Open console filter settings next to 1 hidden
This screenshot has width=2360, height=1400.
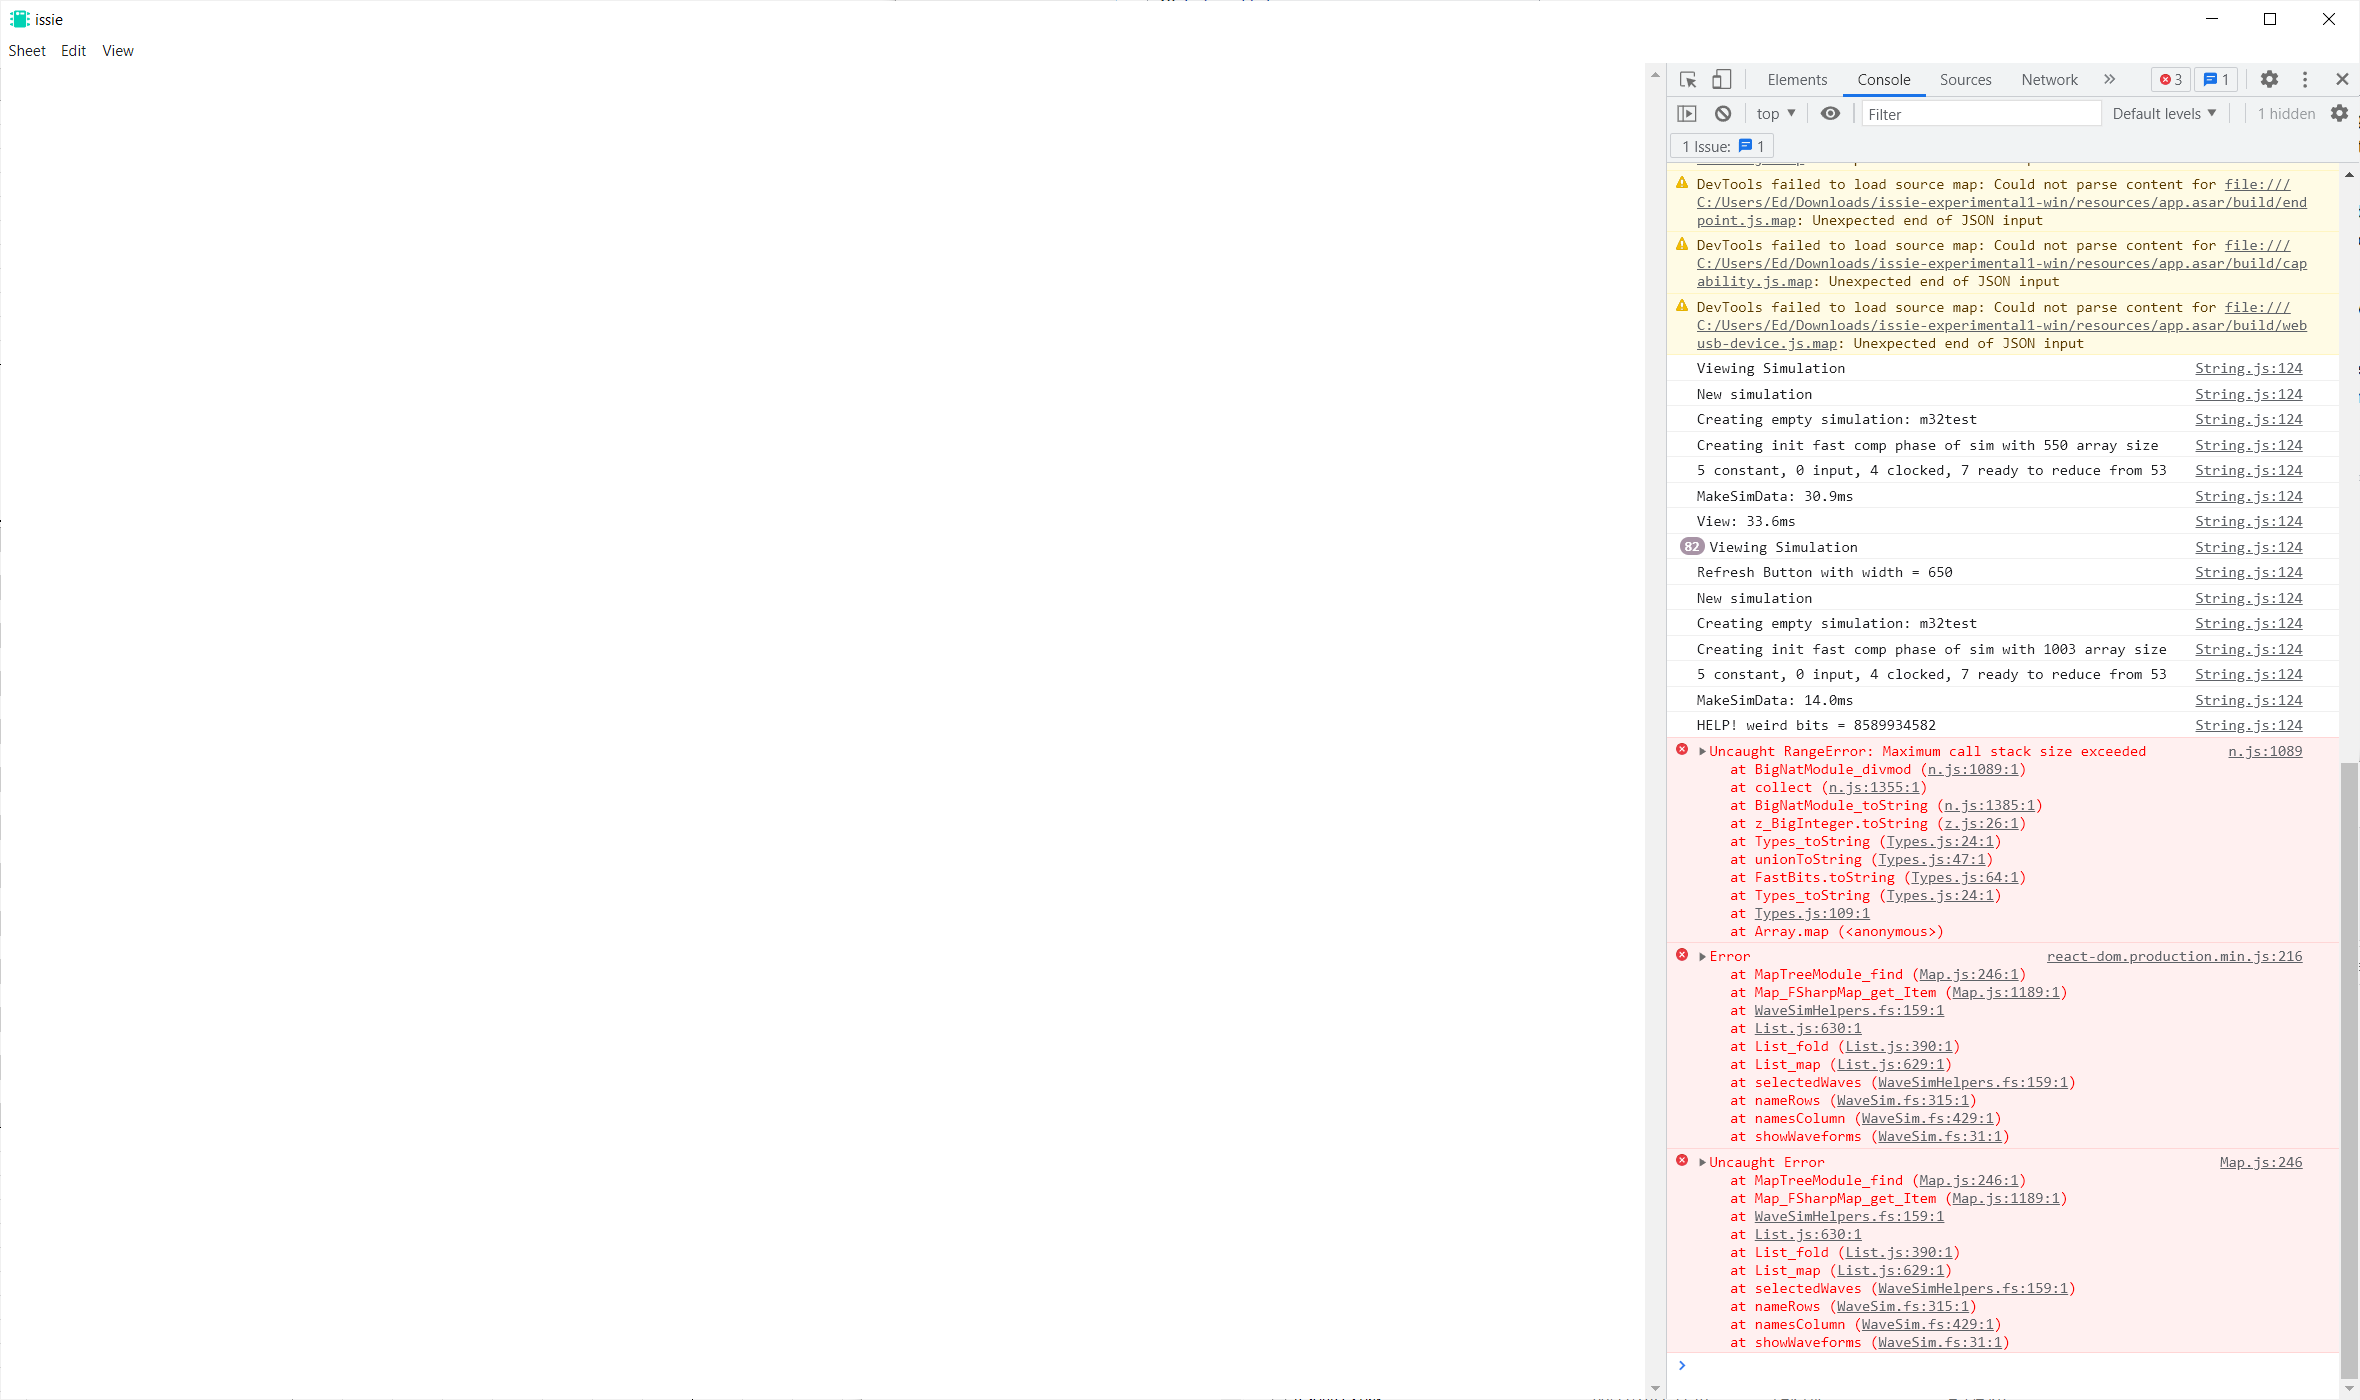2339,113
